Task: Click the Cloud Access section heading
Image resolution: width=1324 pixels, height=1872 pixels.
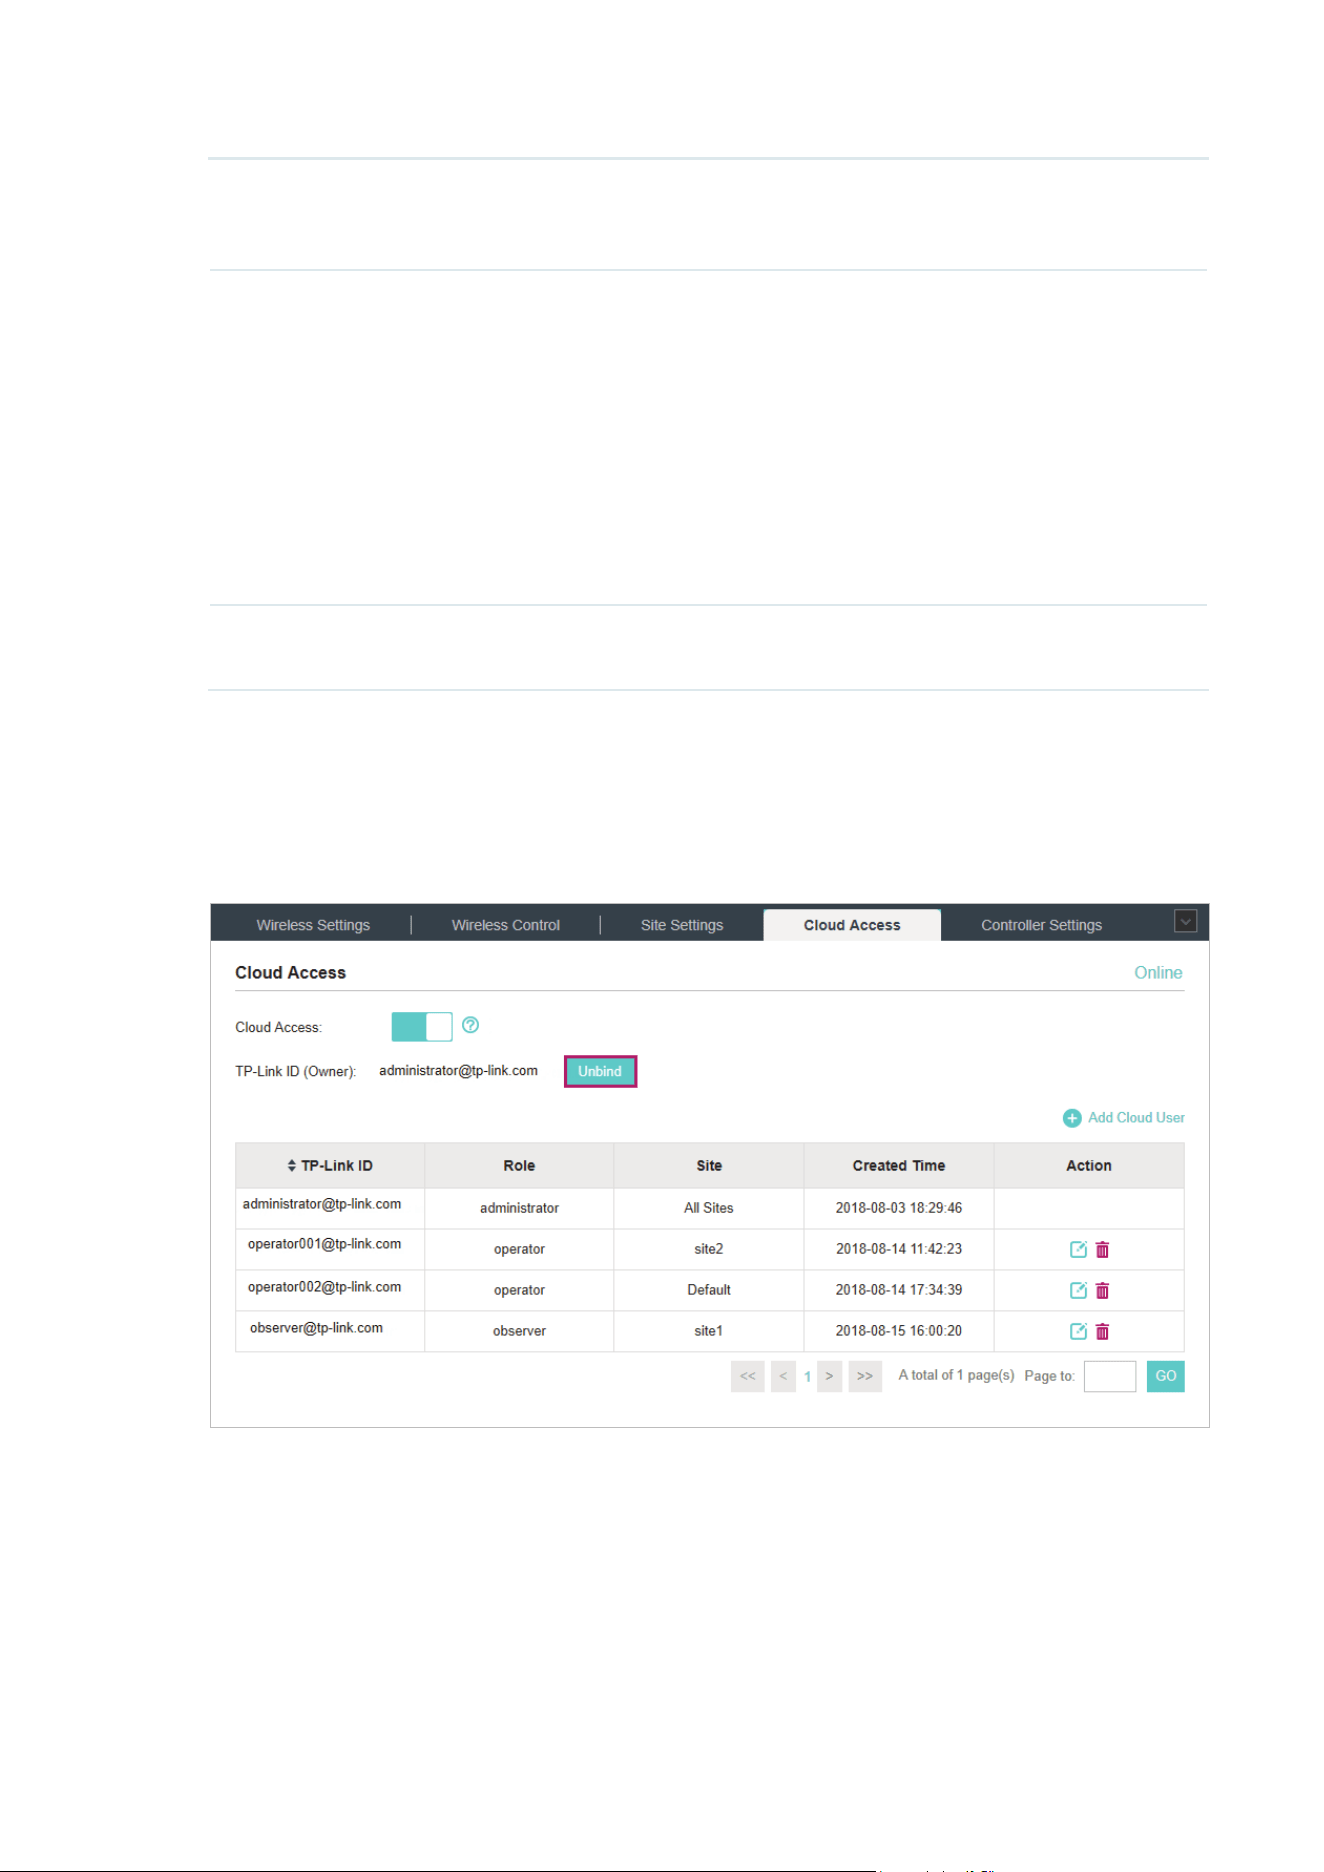Action: (x=290, y=973)
